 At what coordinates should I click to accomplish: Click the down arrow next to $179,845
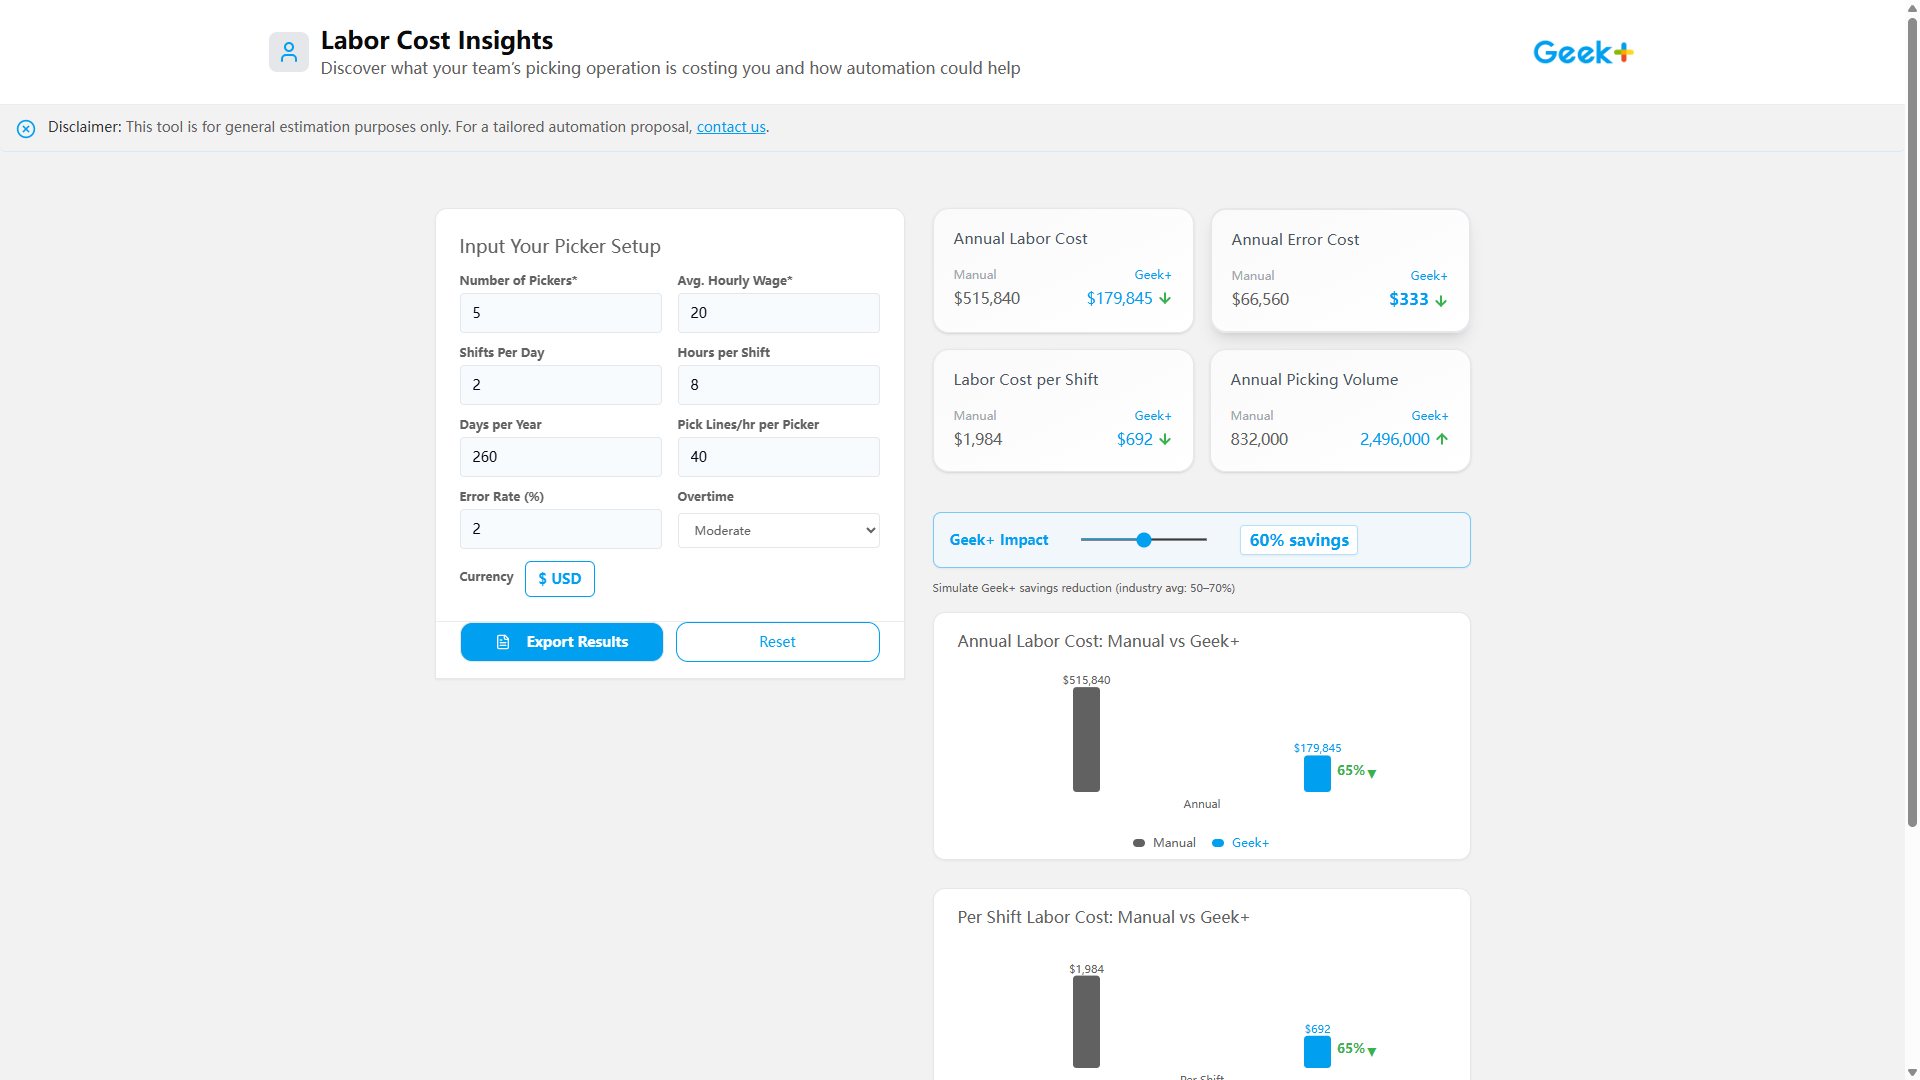click(1165, 298)
